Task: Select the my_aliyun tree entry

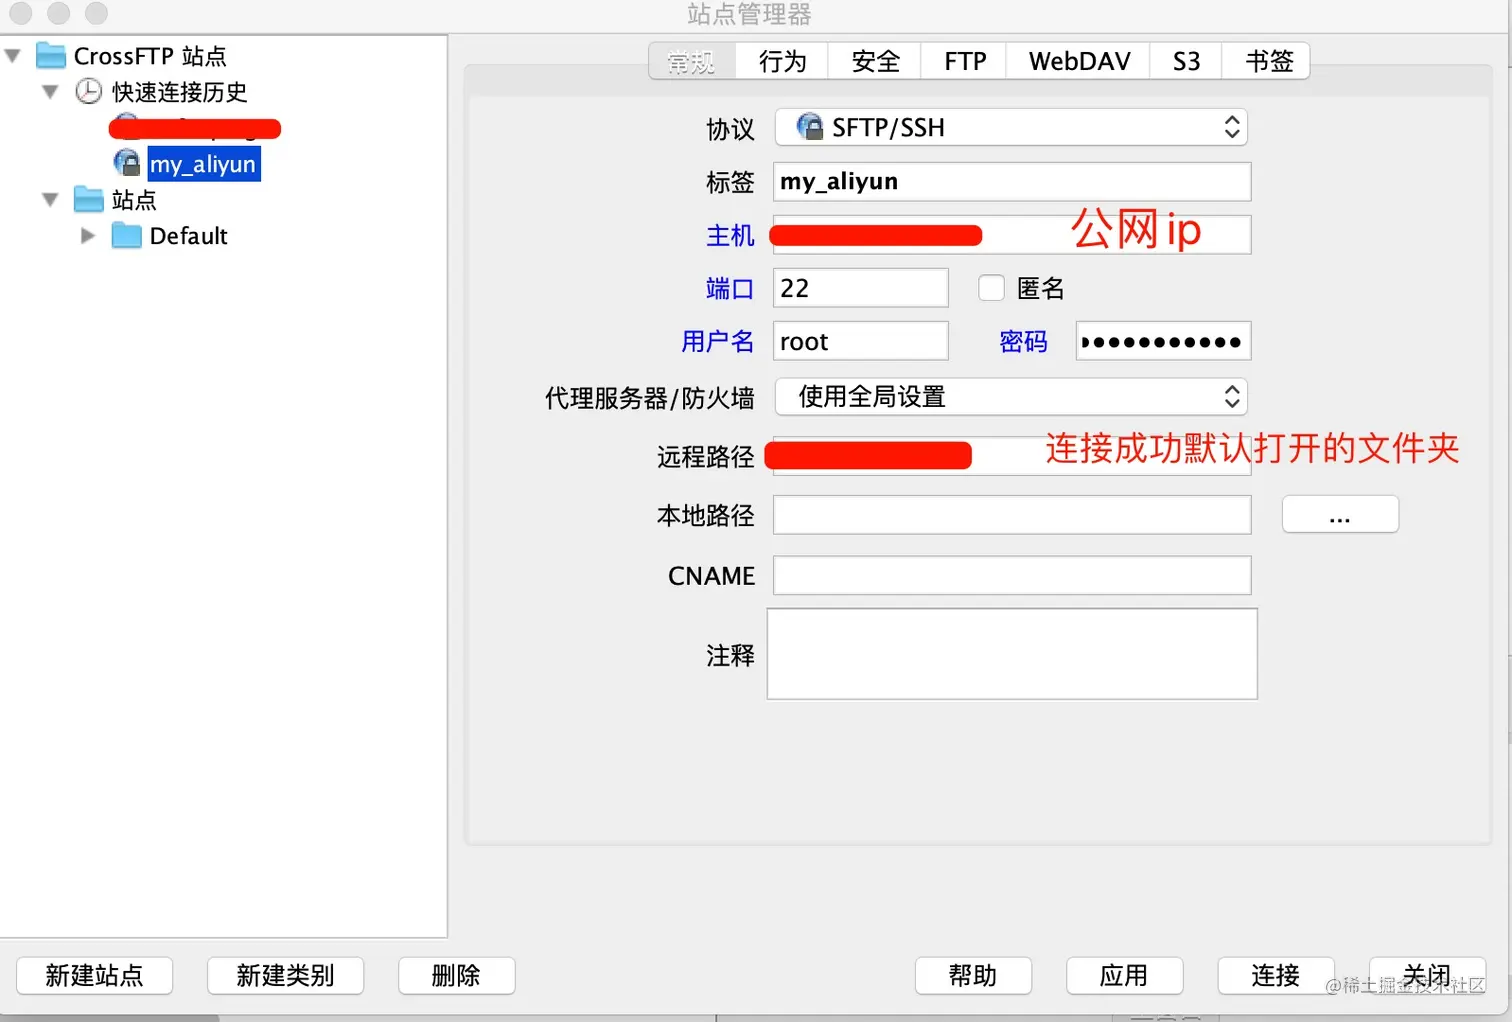Action: [204, 164]
